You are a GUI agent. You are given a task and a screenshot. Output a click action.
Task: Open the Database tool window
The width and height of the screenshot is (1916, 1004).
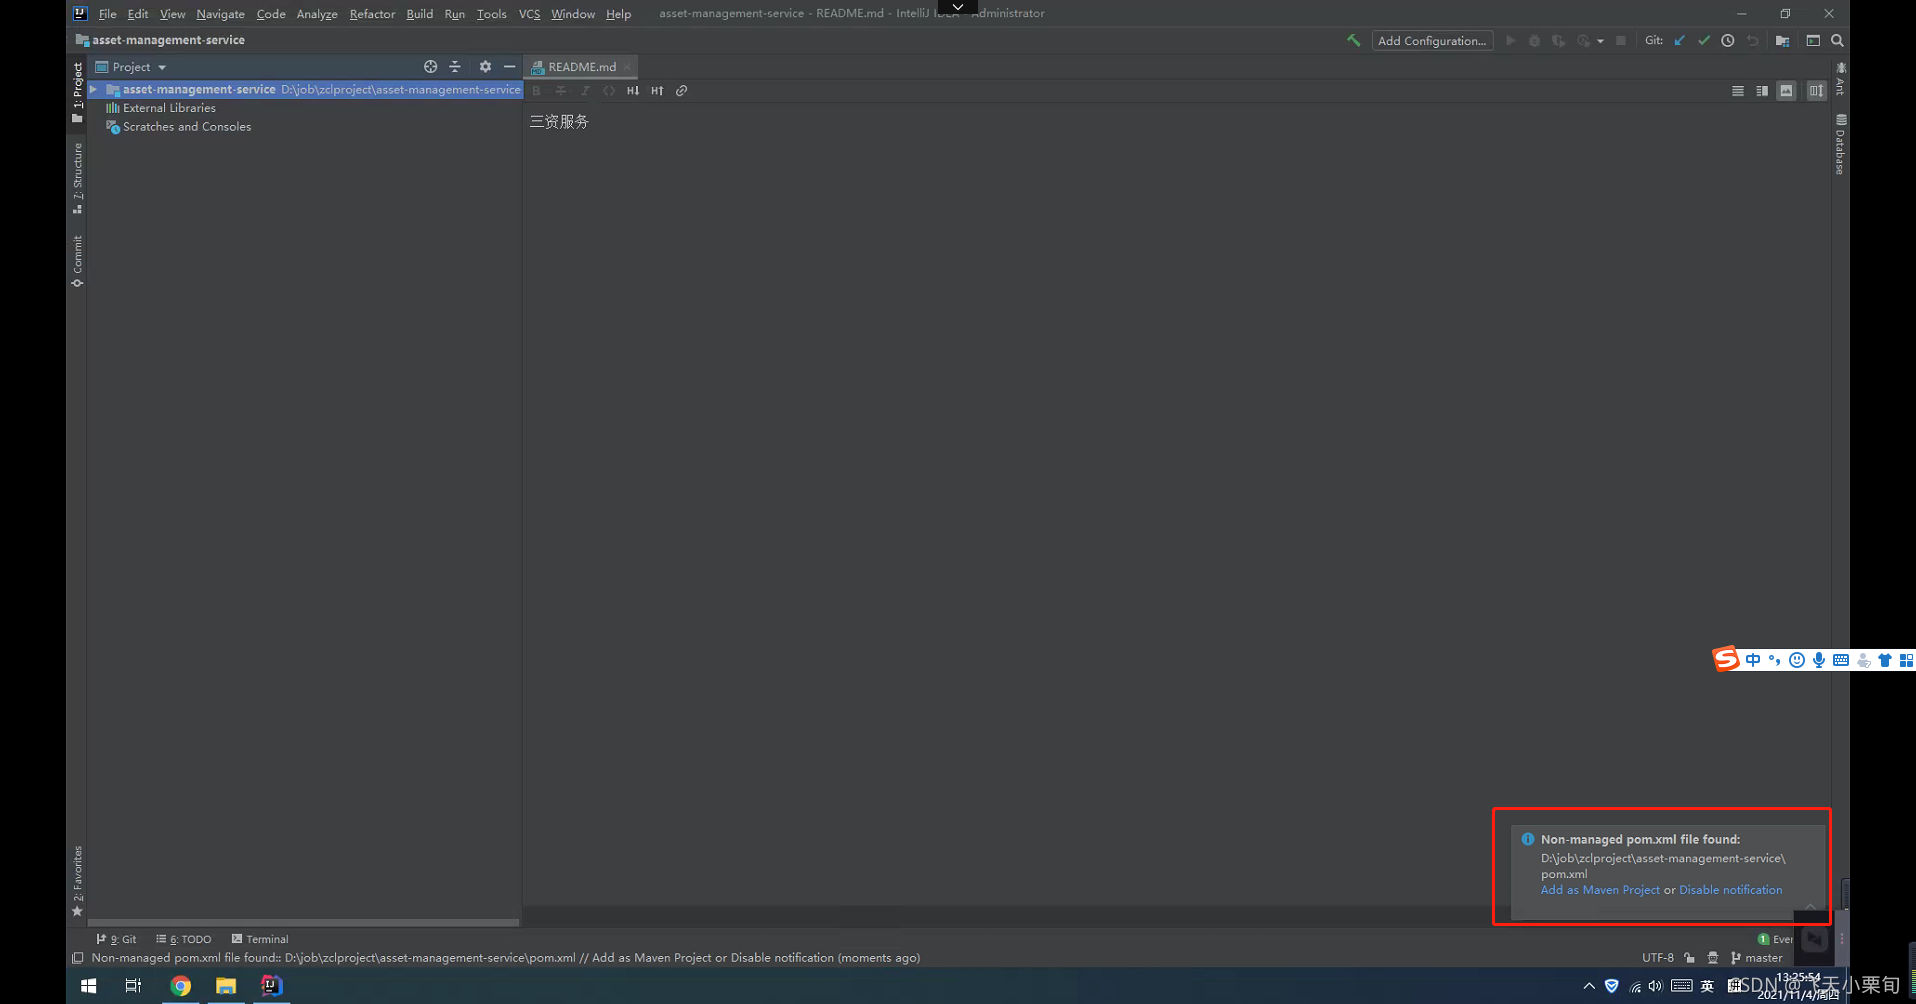(1840, 144)
